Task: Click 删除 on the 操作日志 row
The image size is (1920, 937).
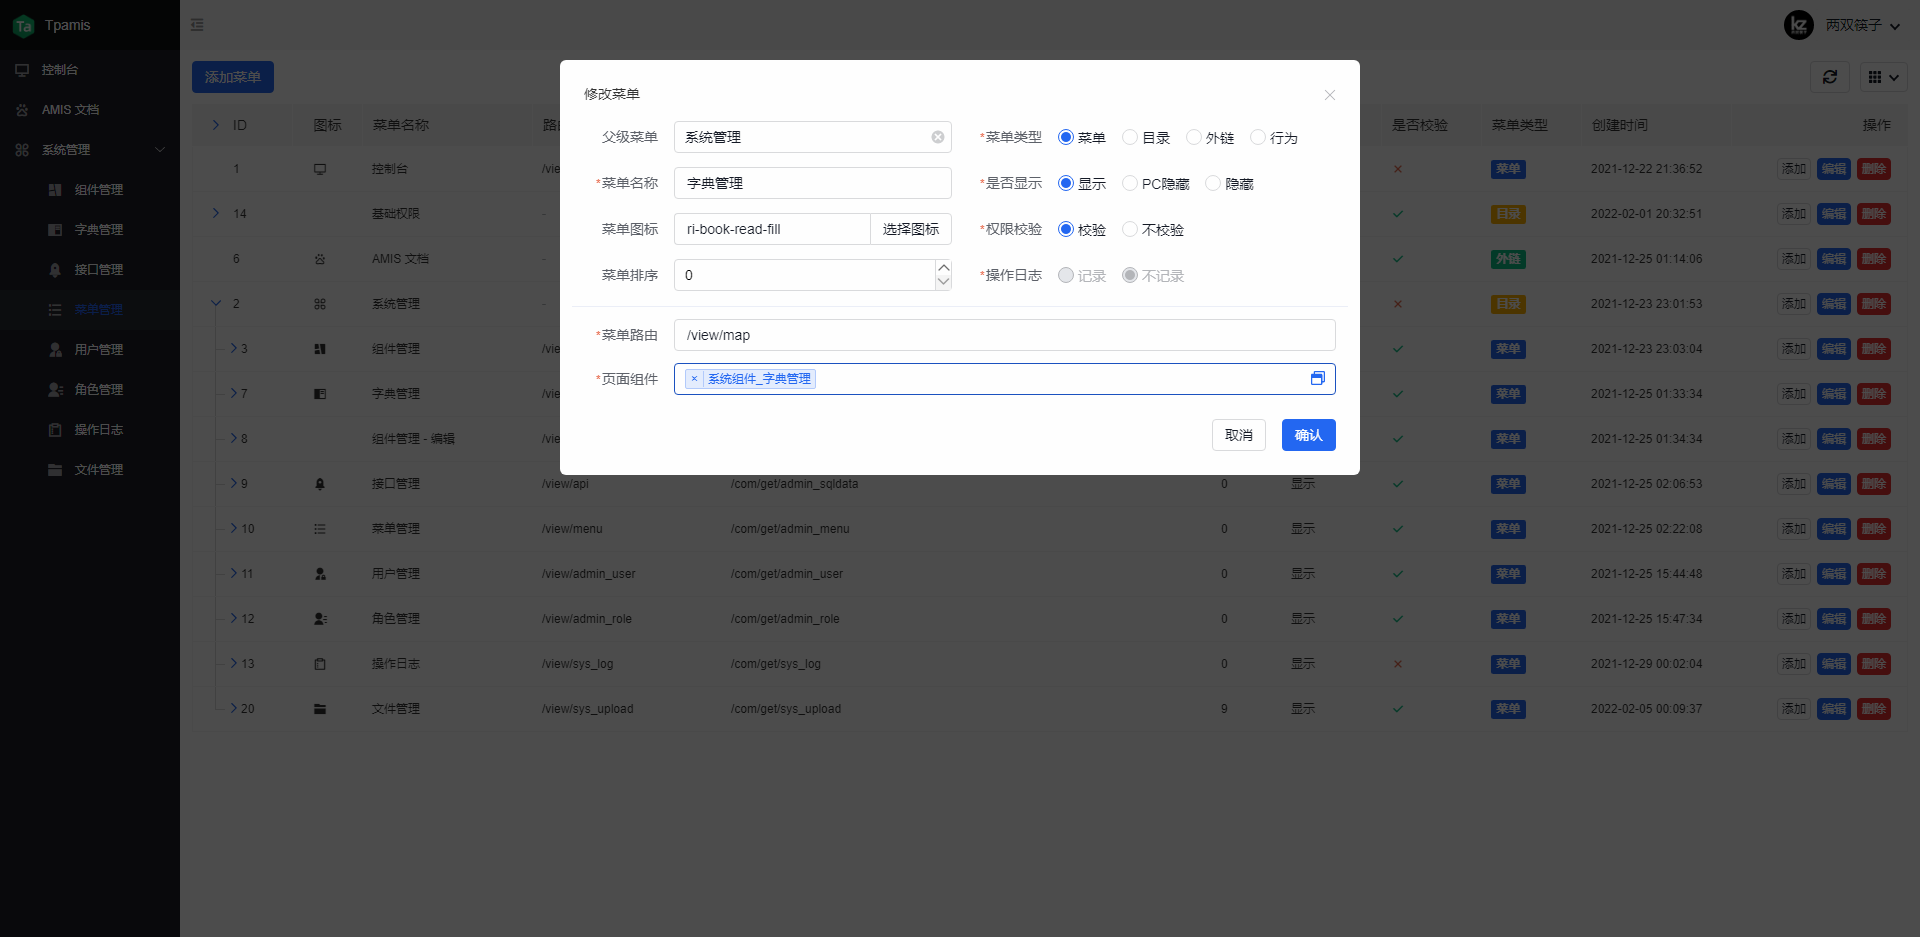Action: (x=1874, y=664)
